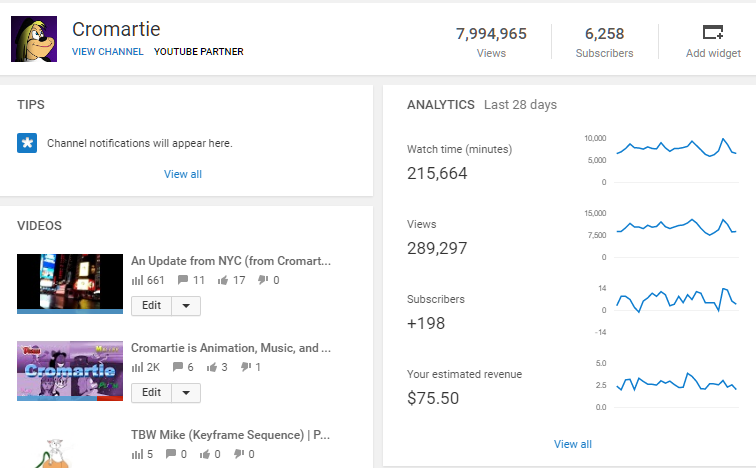Click the 6,258 subscribers count

605,34
